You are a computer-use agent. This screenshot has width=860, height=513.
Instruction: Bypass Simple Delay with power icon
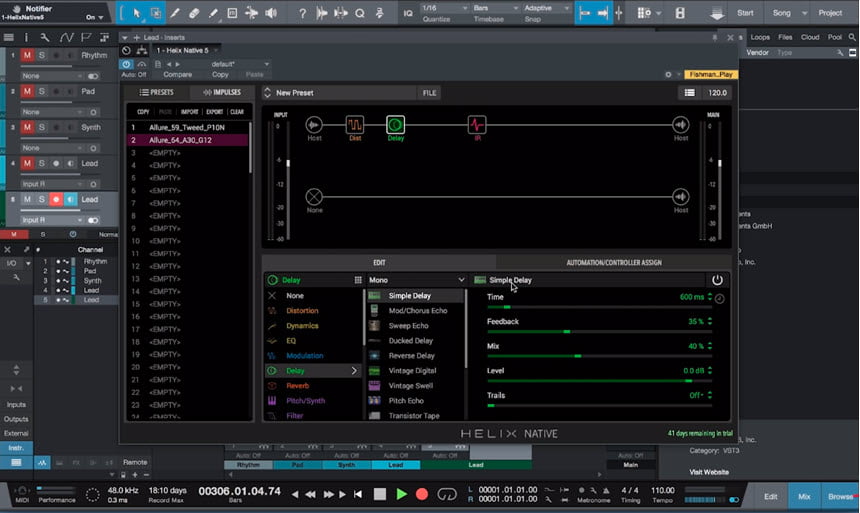[x=717, y=280]
